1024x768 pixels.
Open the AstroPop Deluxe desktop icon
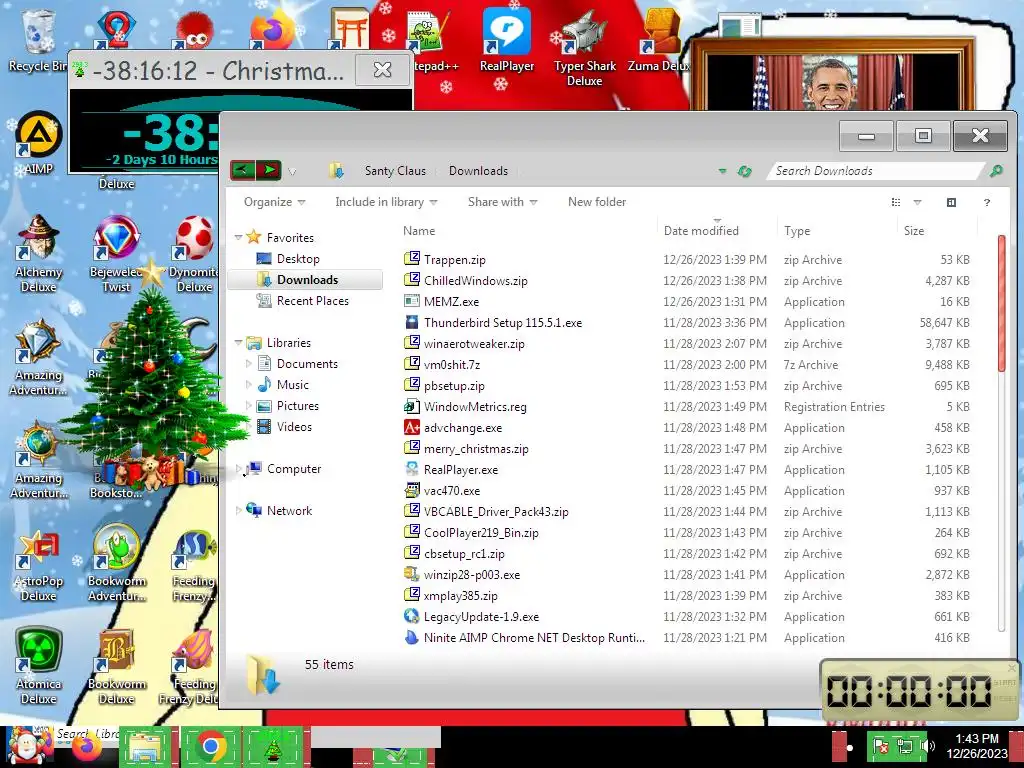[x=39, y=564]
